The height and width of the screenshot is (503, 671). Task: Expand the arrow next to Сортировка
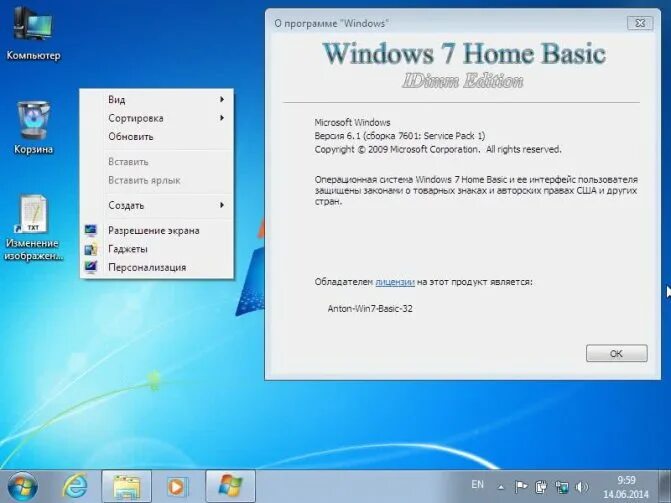(222, 118)
